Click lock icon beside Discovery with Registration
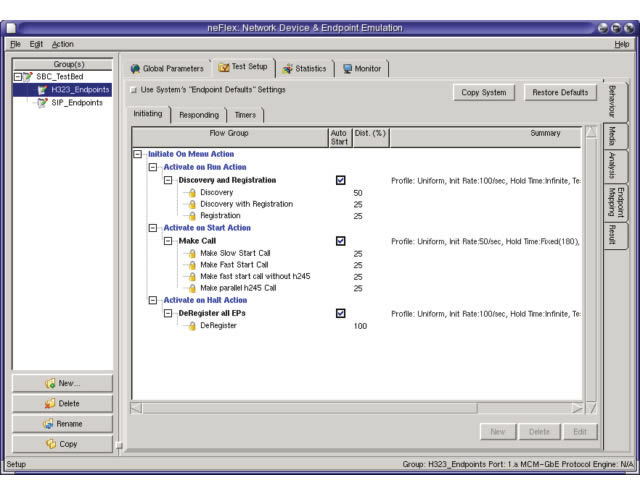The image size is (640, 496). pyautogui.click(x=192, y=204)
